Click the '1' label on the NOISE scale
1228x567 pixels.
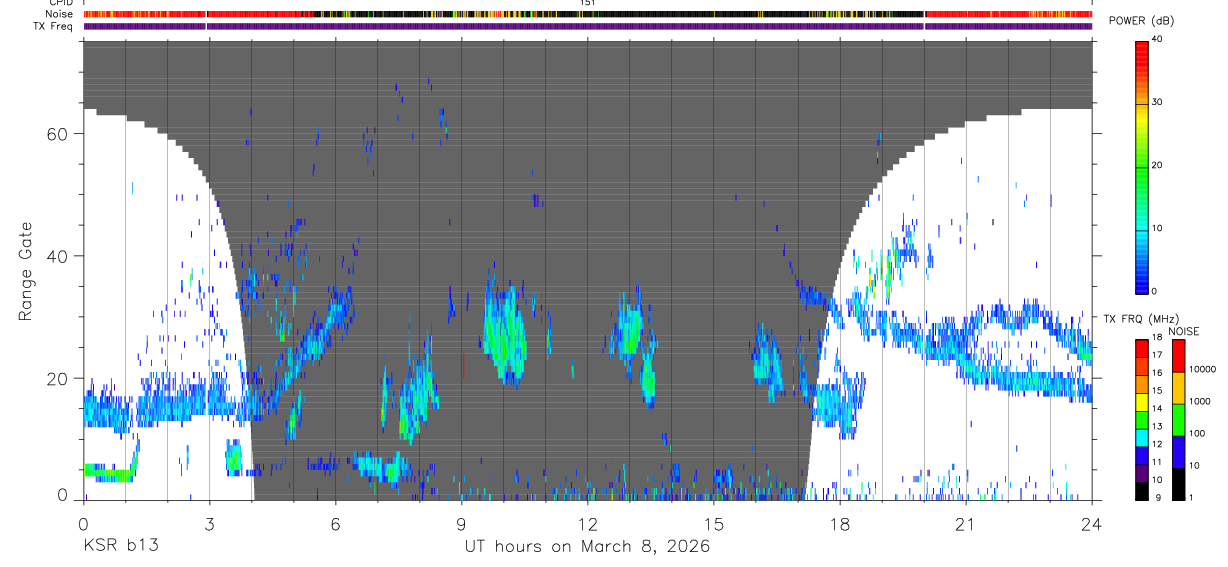(1192, 498)
